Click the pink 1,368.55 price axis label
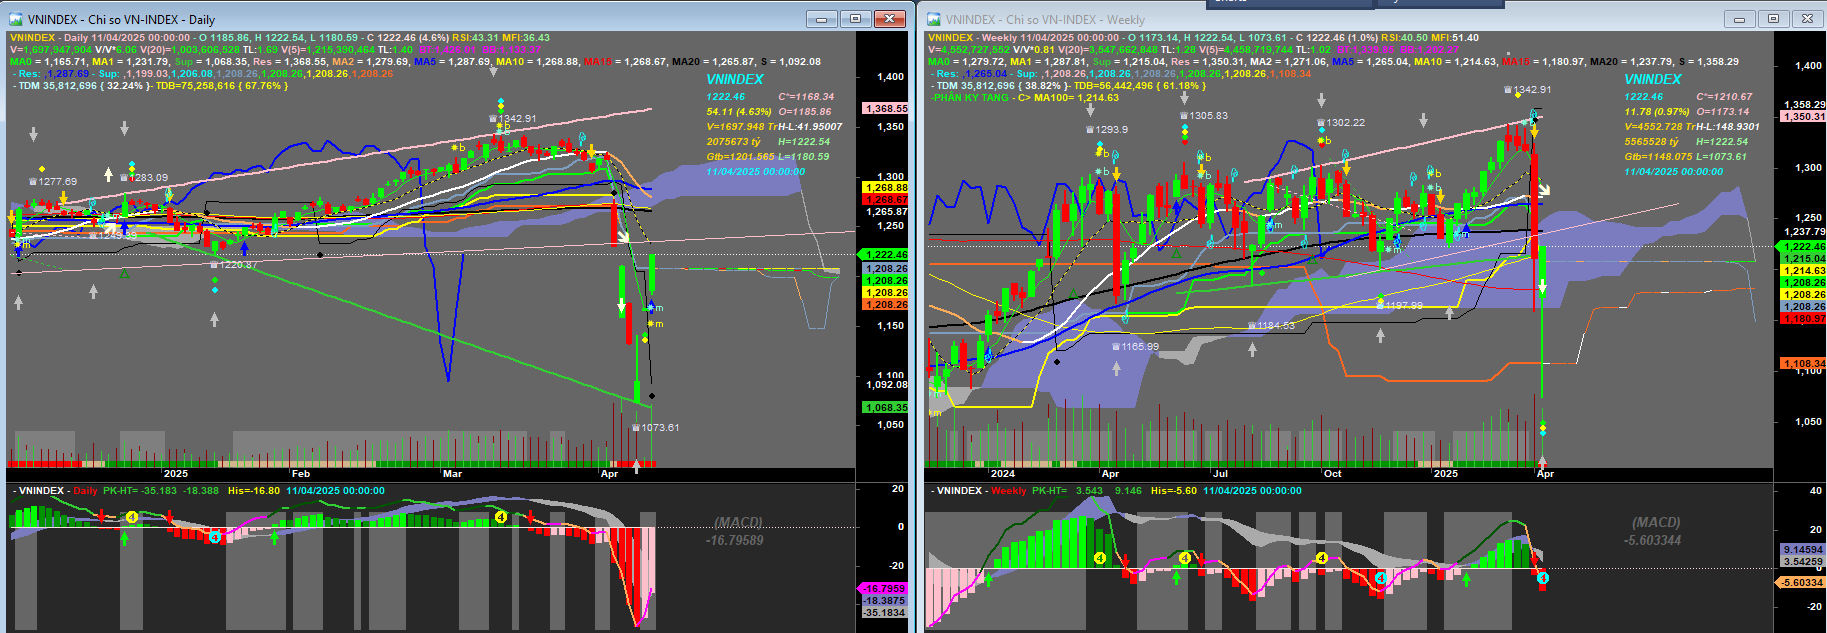This screenshot has height=633, width=1827. (886, 108)
